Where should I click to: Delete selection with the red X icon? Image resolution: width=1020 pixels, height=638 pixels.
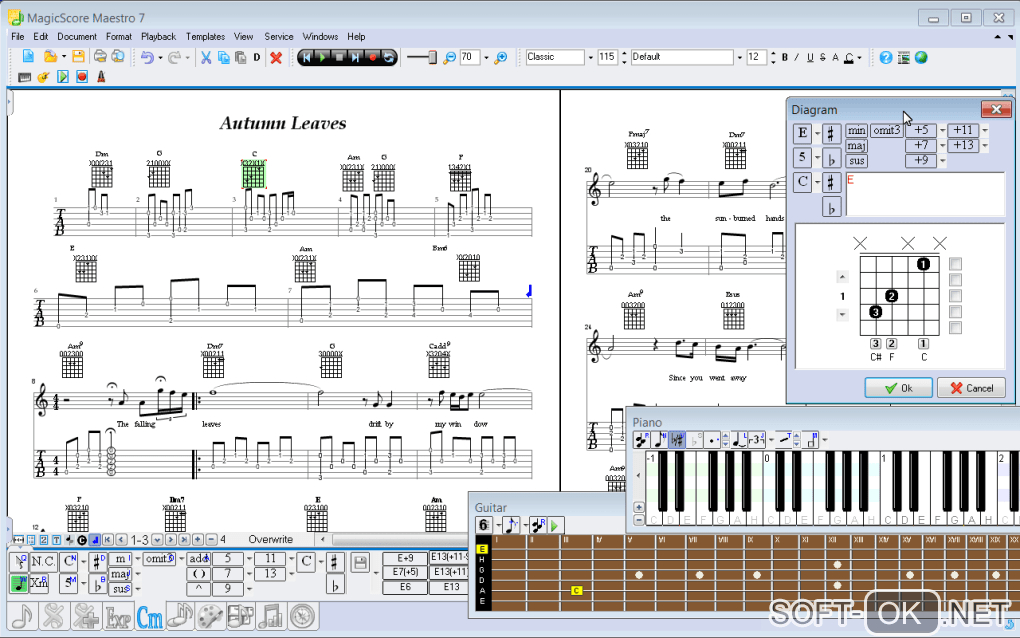[x=276, y=57]
